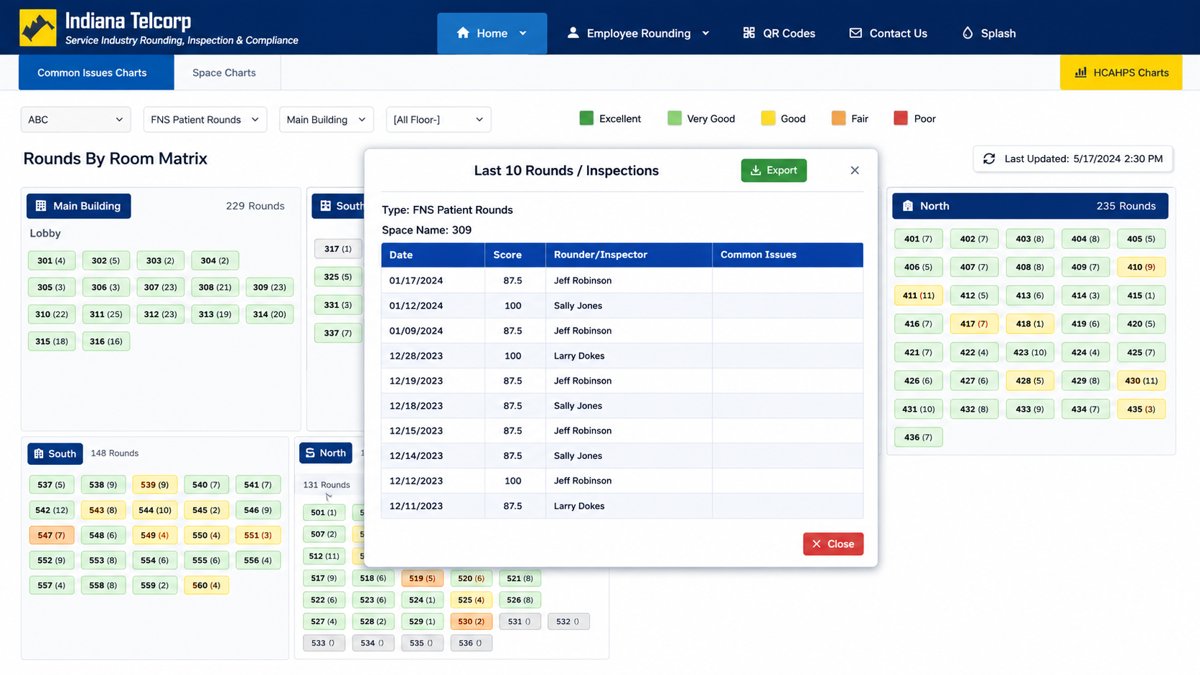
Task: Select room 547 (7) orange cell
Action: tap(51, 535)
